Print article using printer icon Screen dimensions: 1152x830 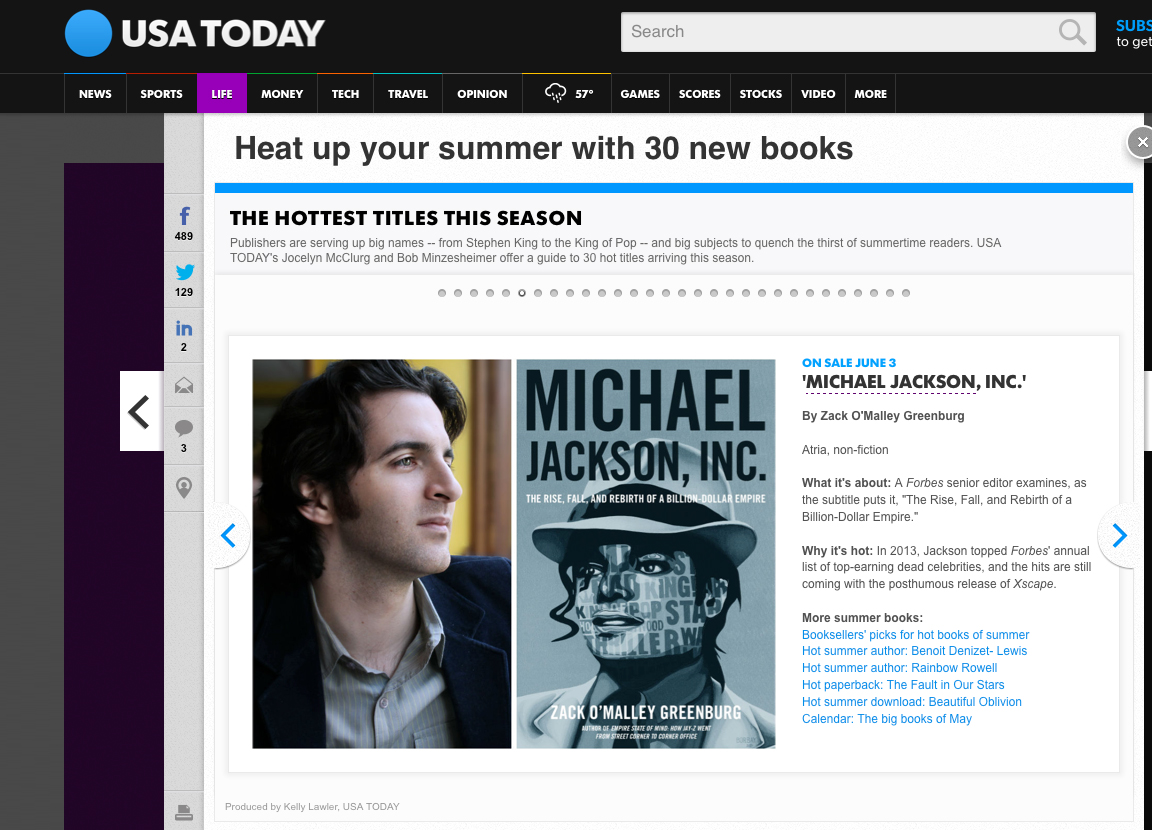[x=184, y=812]
